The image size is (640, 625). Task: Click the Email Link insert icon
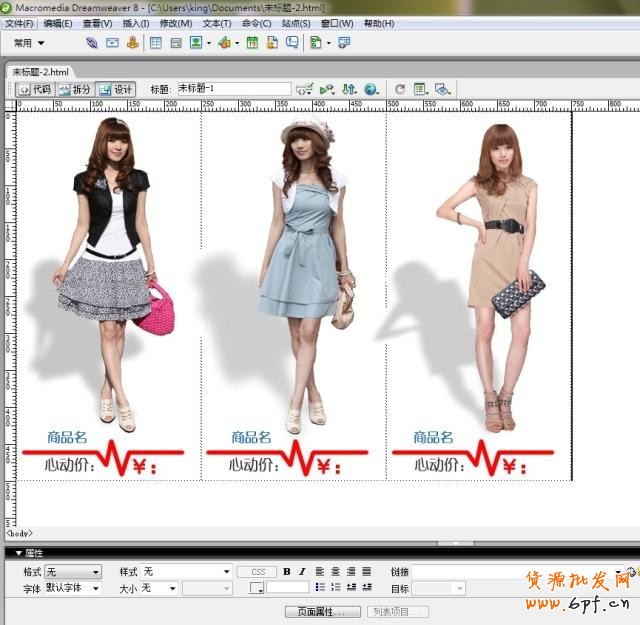point(112,43)
